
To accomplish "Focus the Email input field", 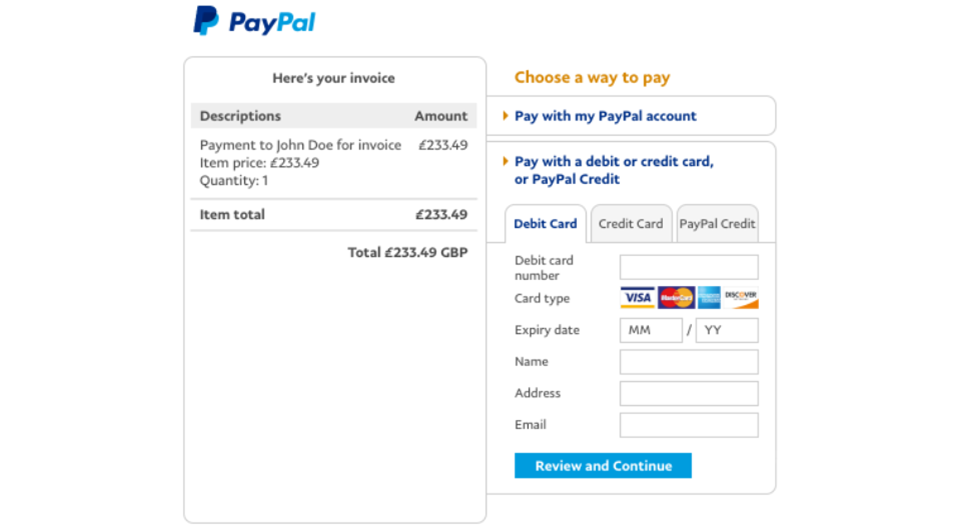I will 688,425.
